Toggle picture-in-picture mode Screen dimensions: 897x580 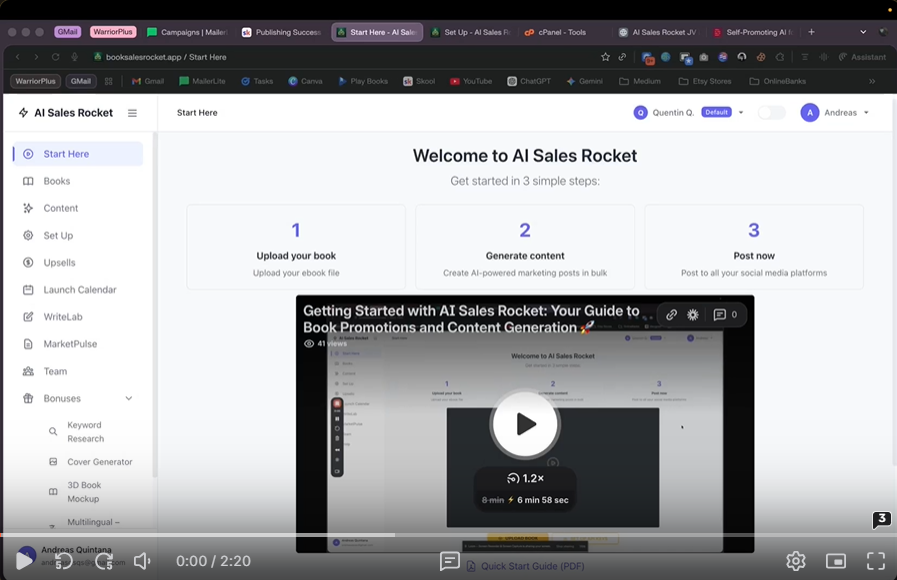coord(836,561)
